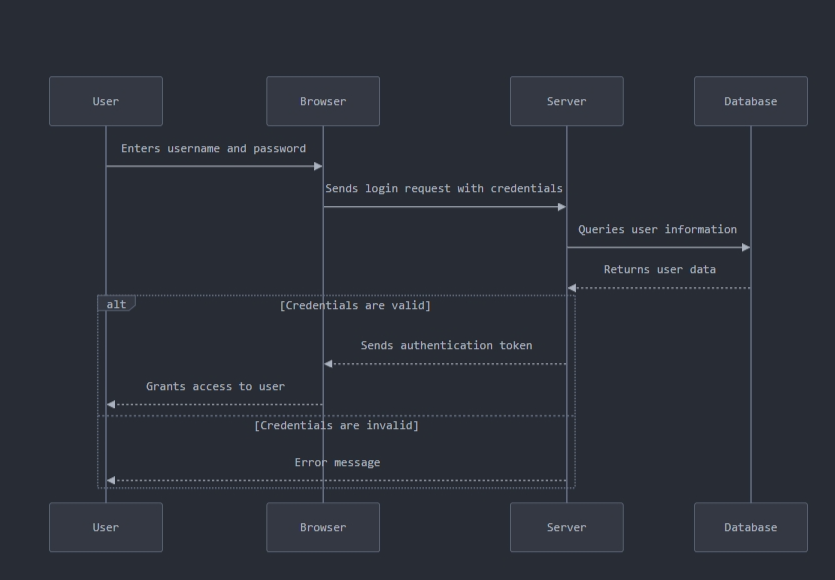Click the User lifeline box at top
This screenshot has width=835, height=580.
105,100
